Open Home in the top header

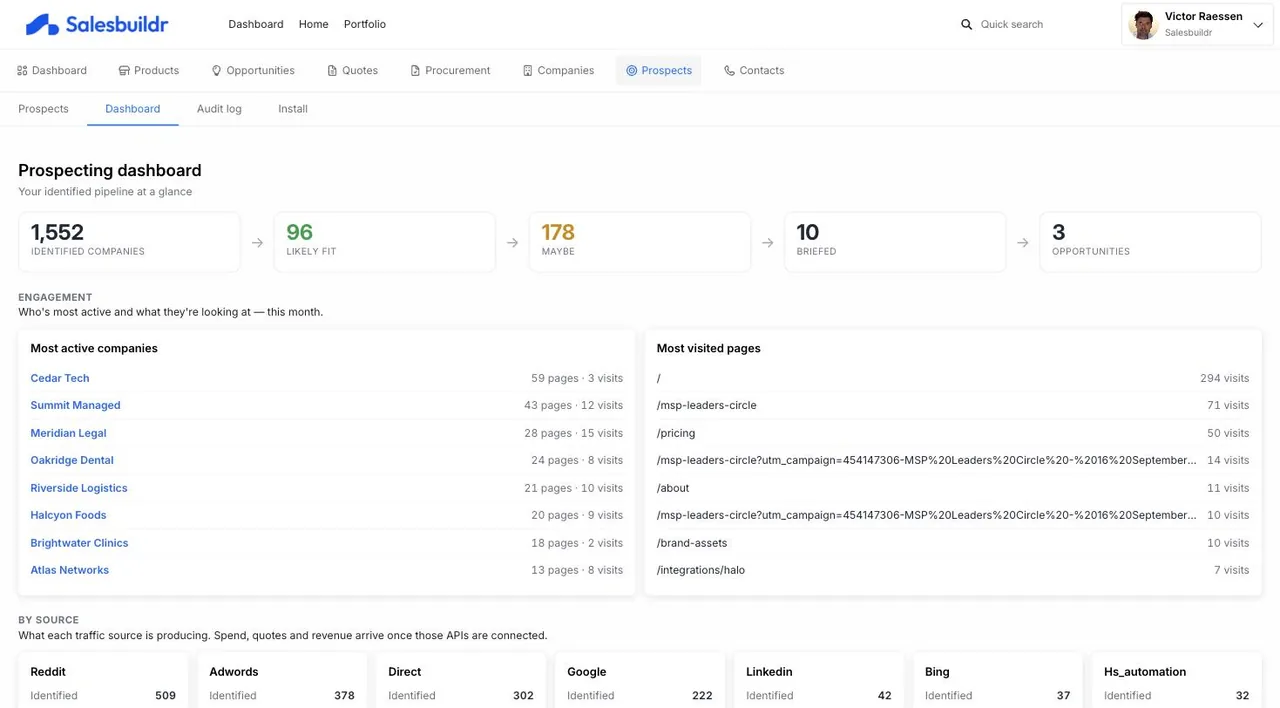click(313, 24)
